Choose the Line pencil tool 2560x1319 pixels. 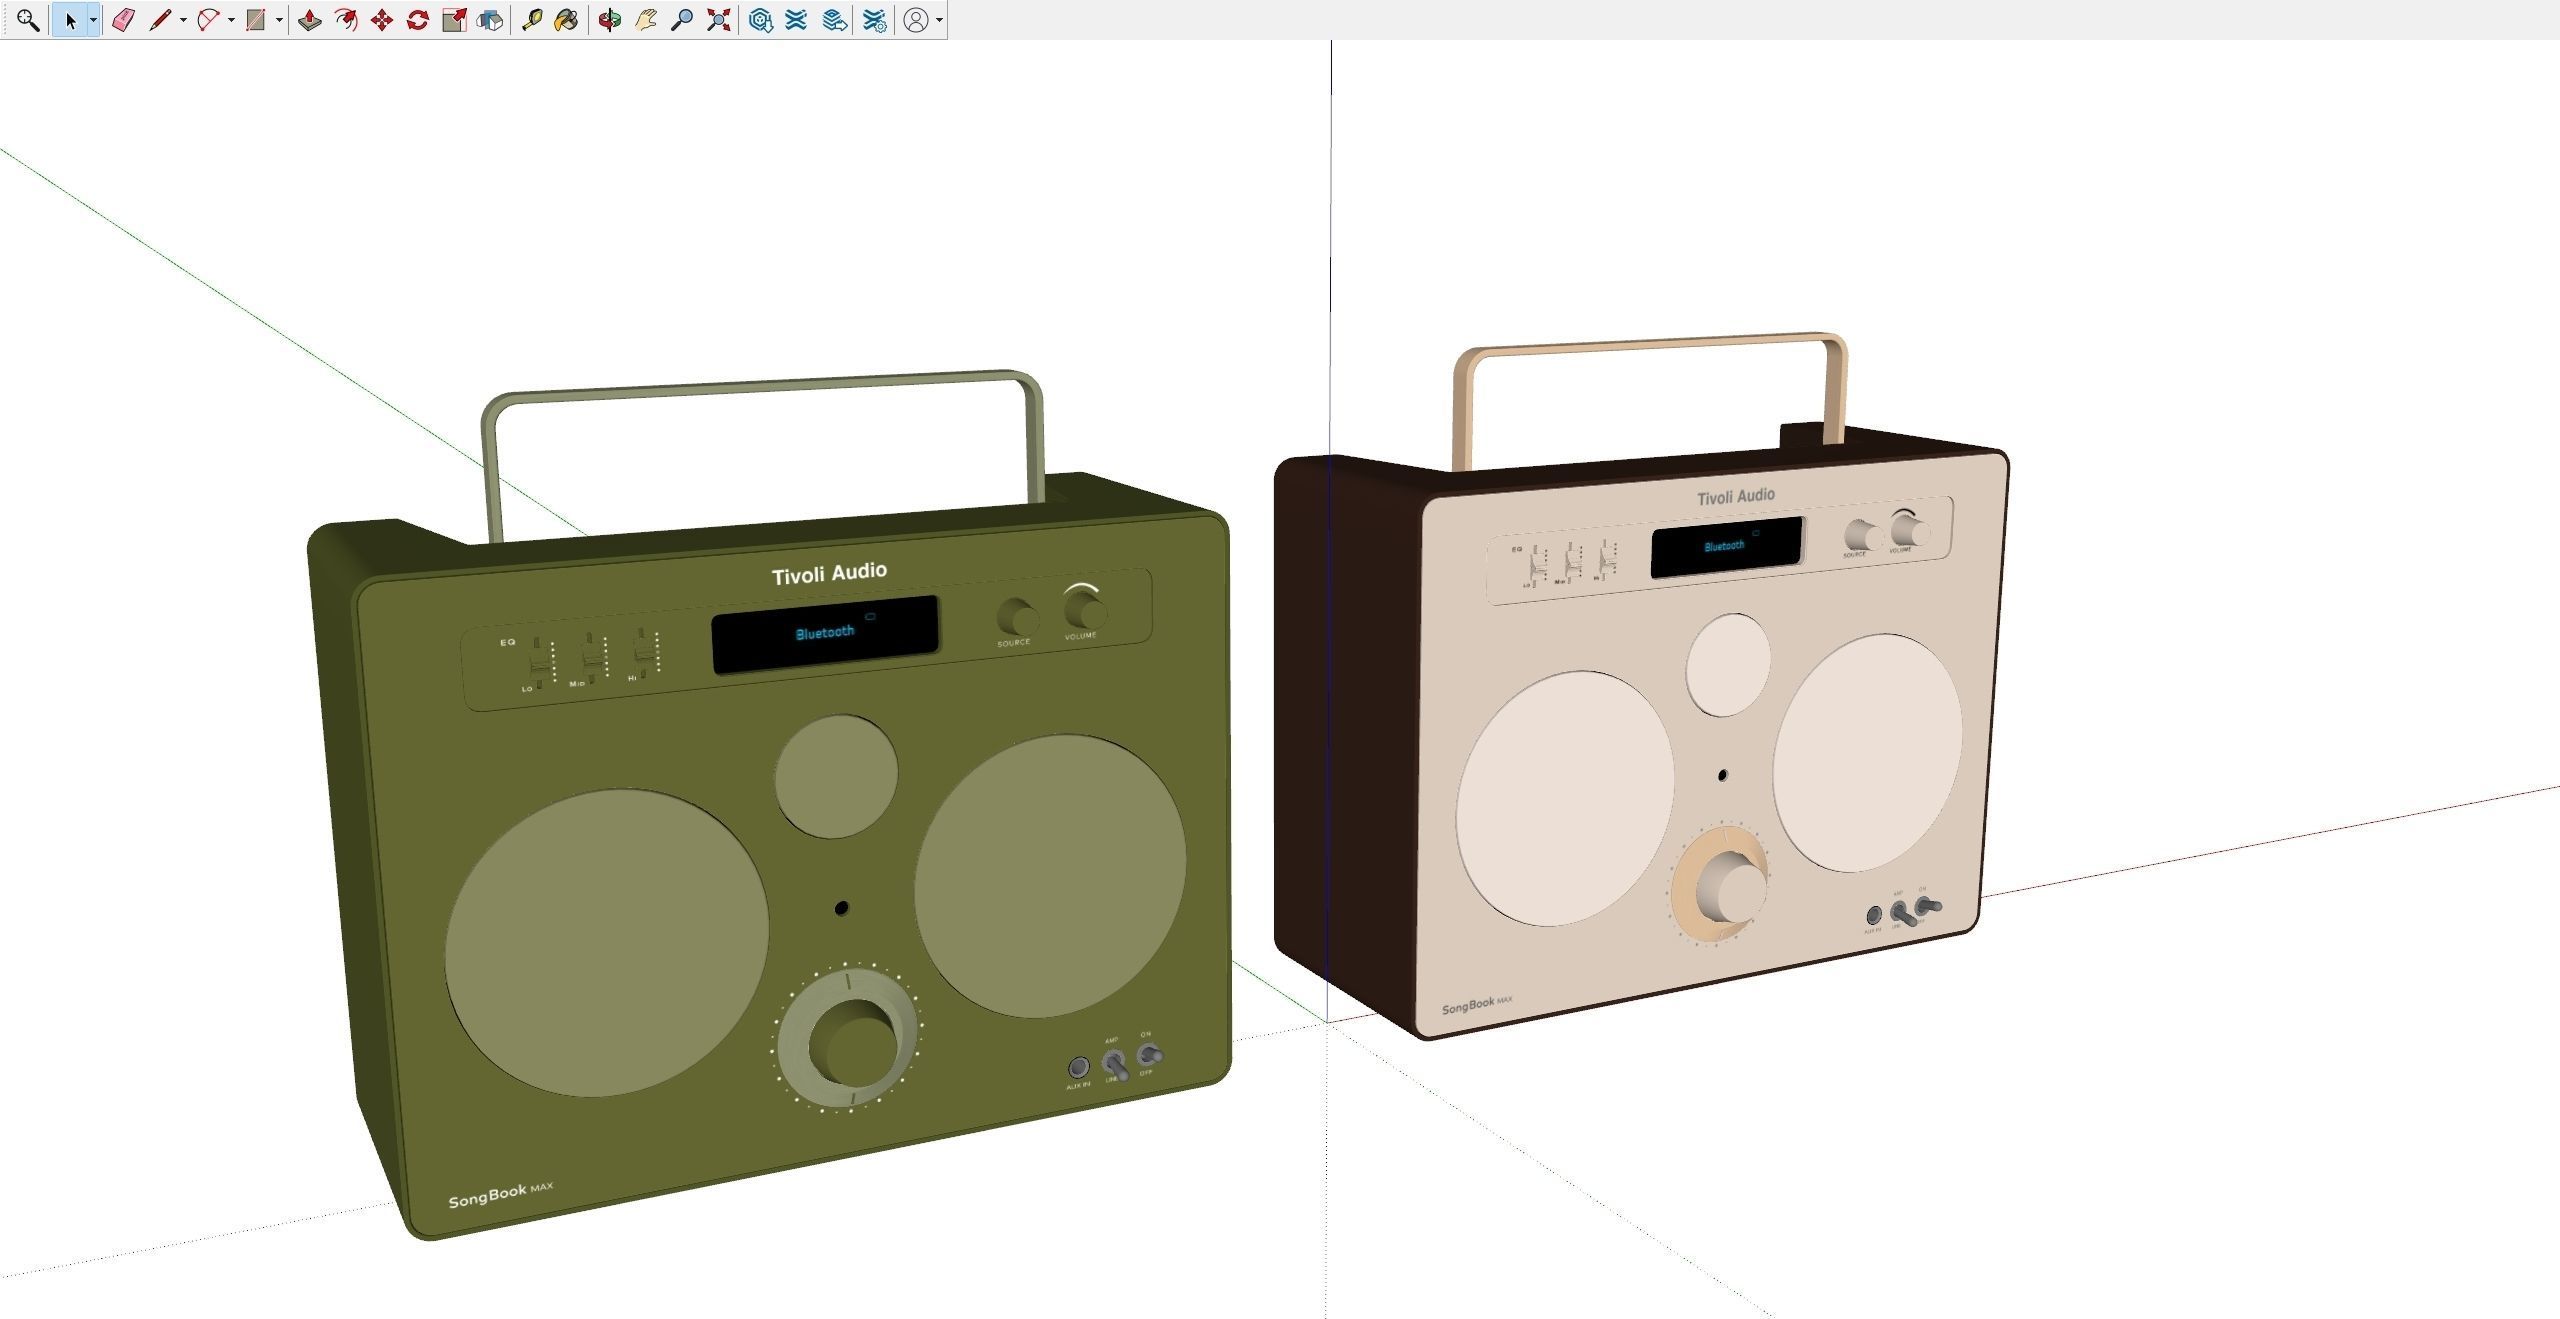pos(160,19)
